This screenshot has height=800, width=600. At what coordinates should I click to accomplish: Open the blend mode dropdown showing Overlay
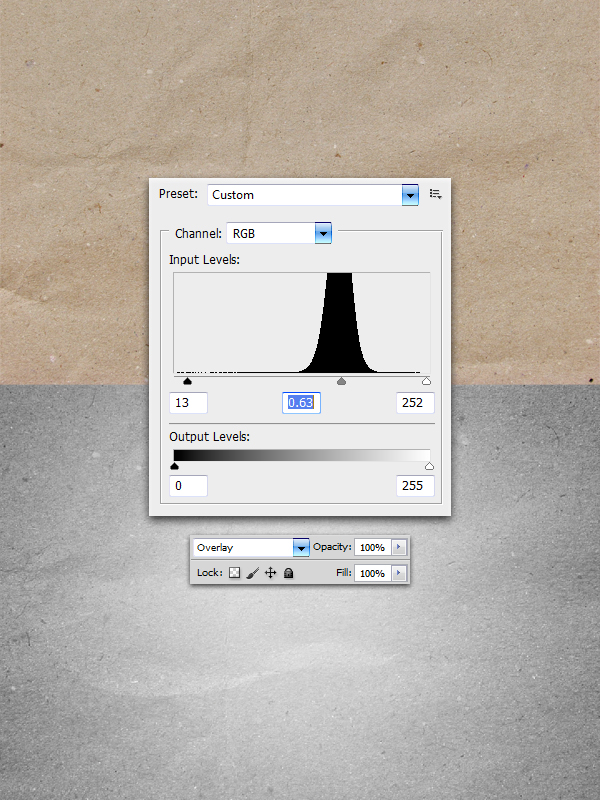tap(252, 547)
